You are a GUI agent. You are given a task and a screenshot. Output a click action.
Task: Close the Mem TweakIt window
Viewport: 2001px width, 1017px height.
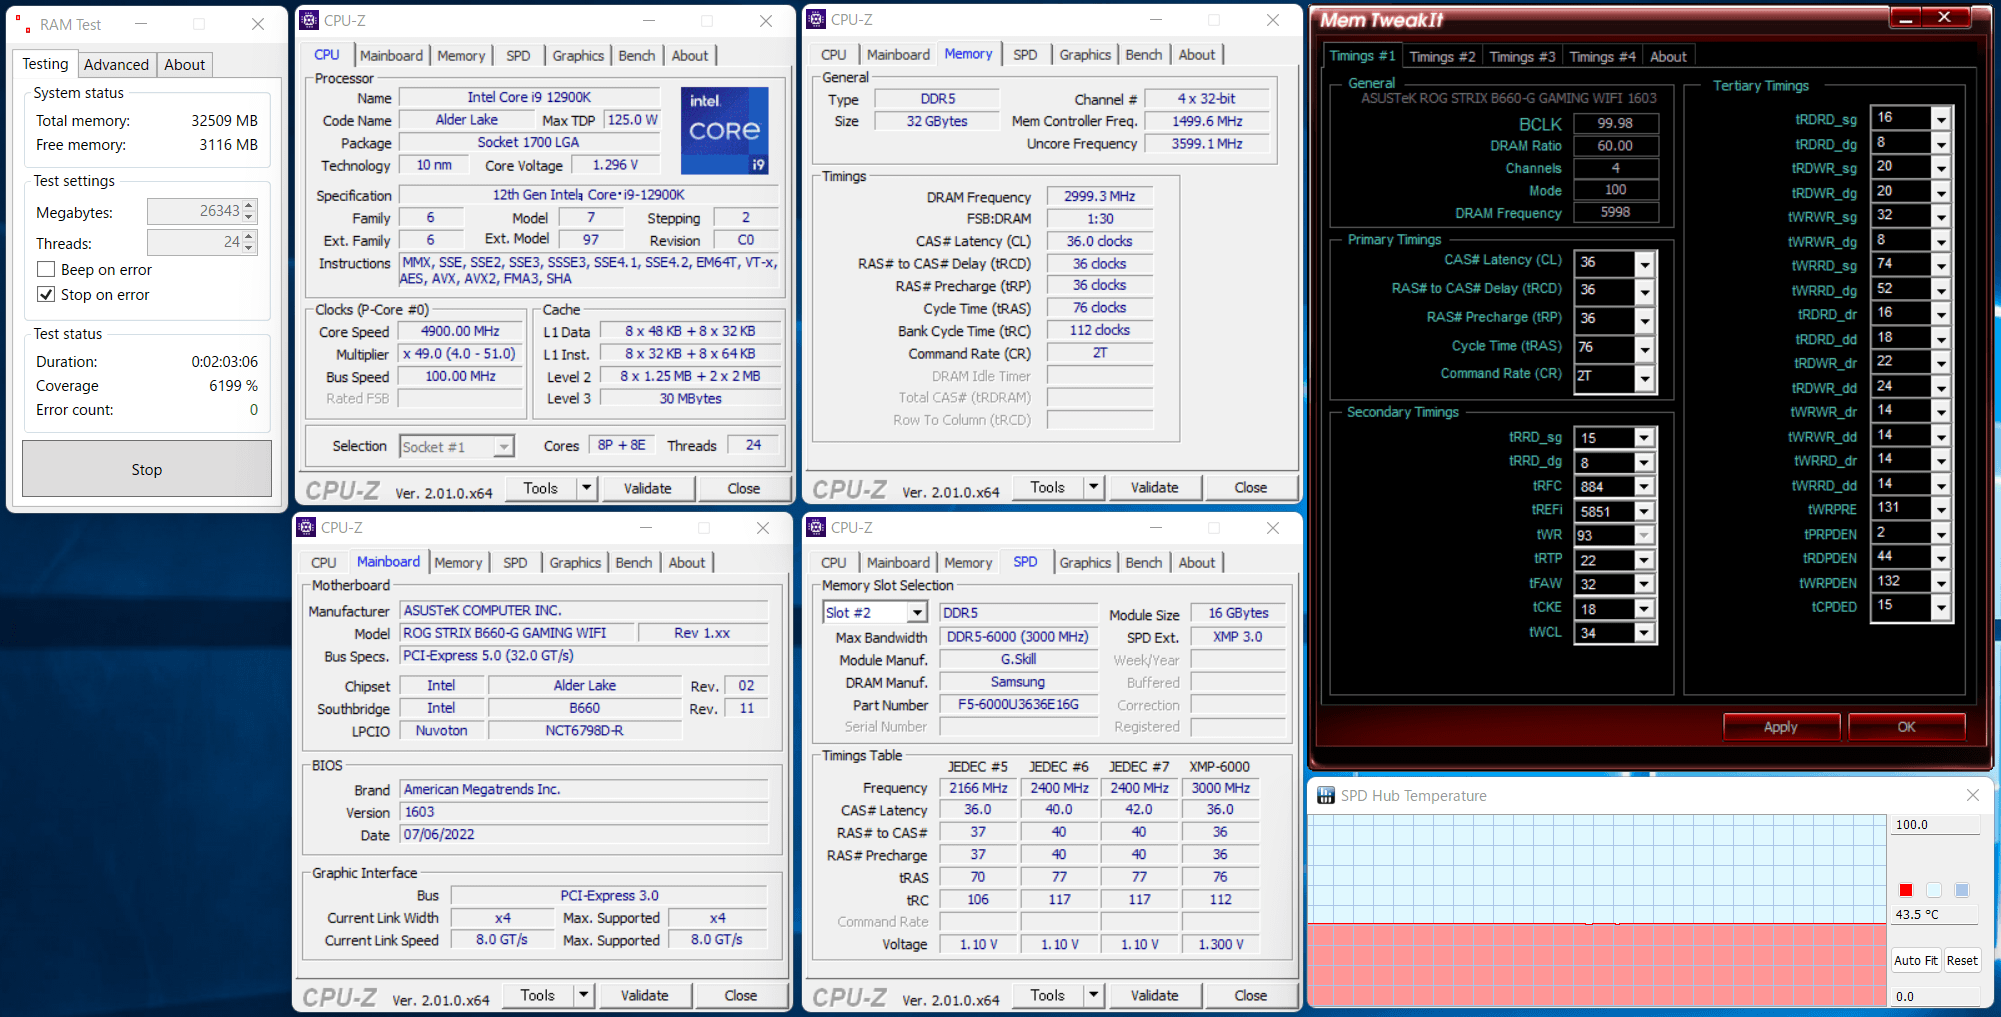(x=1944, y=17)
